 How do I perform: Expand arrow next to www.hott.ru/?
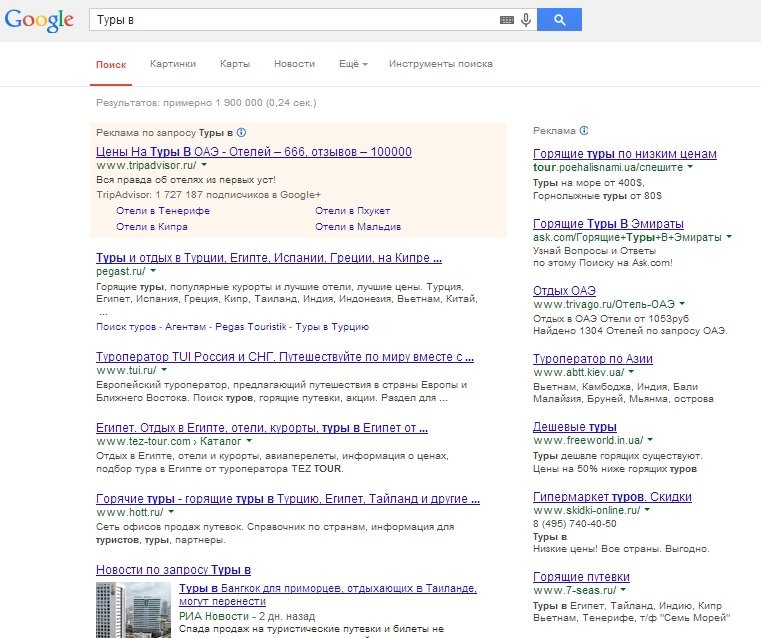click(171, 511)
